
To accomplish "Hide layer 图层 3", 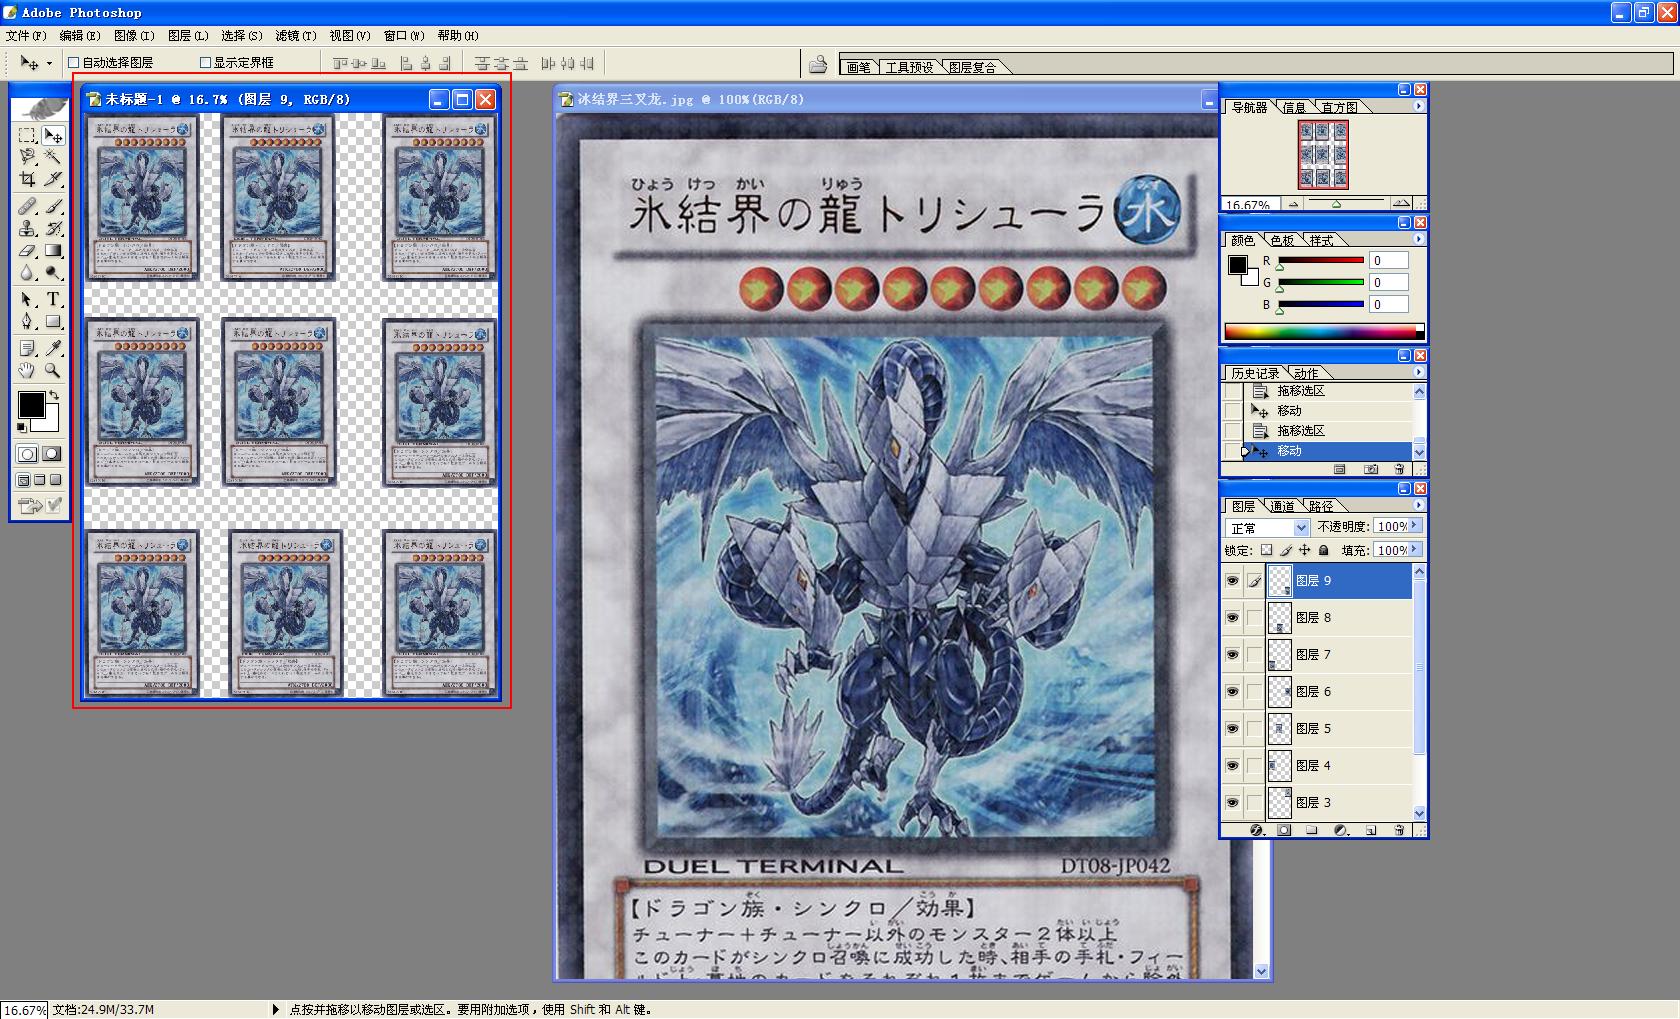I will point(1232,803).
